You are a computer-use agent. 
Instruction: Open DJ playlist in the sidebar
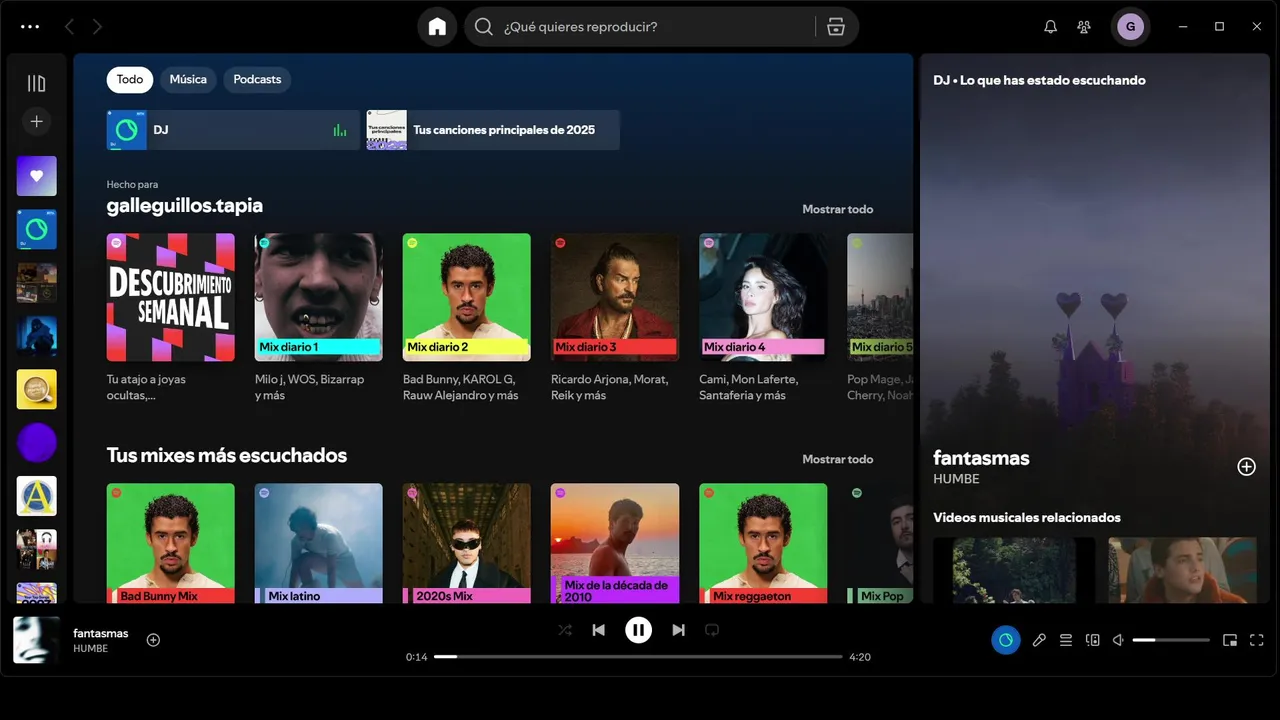[36, 229]
